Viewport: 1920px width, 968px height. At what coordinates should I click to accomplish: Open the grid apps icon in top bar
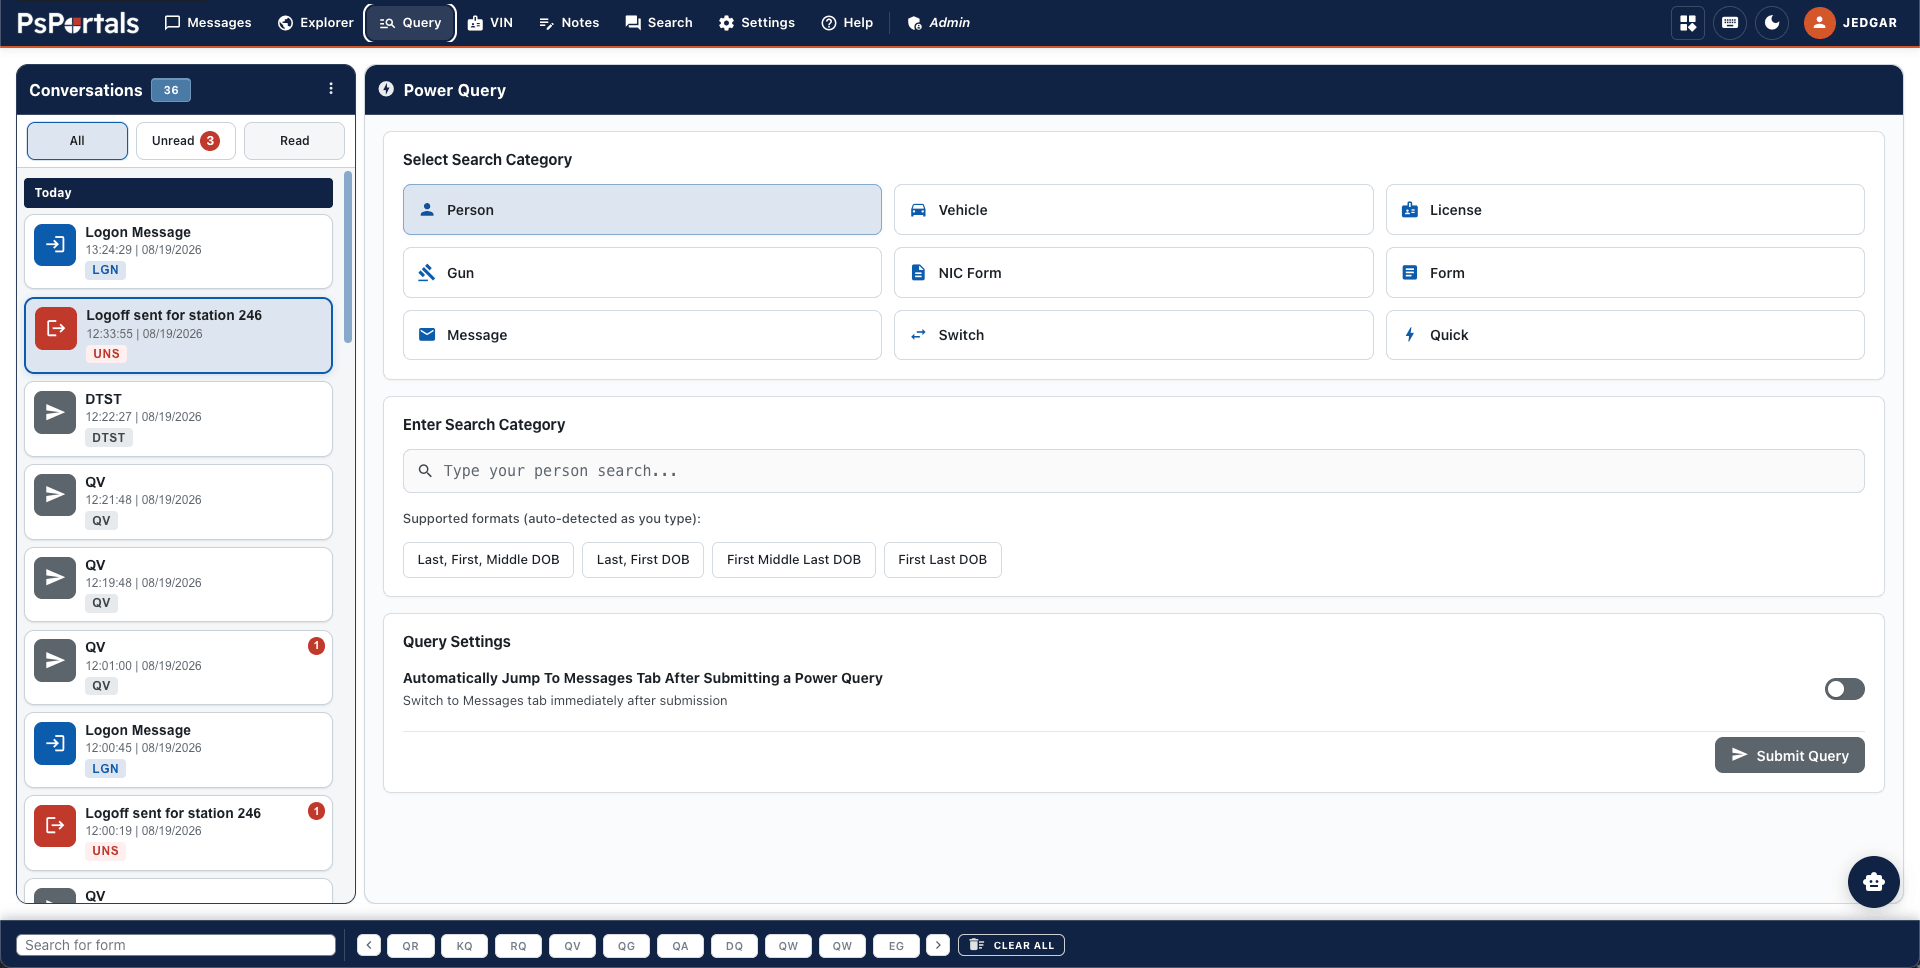click(1688, 23)
